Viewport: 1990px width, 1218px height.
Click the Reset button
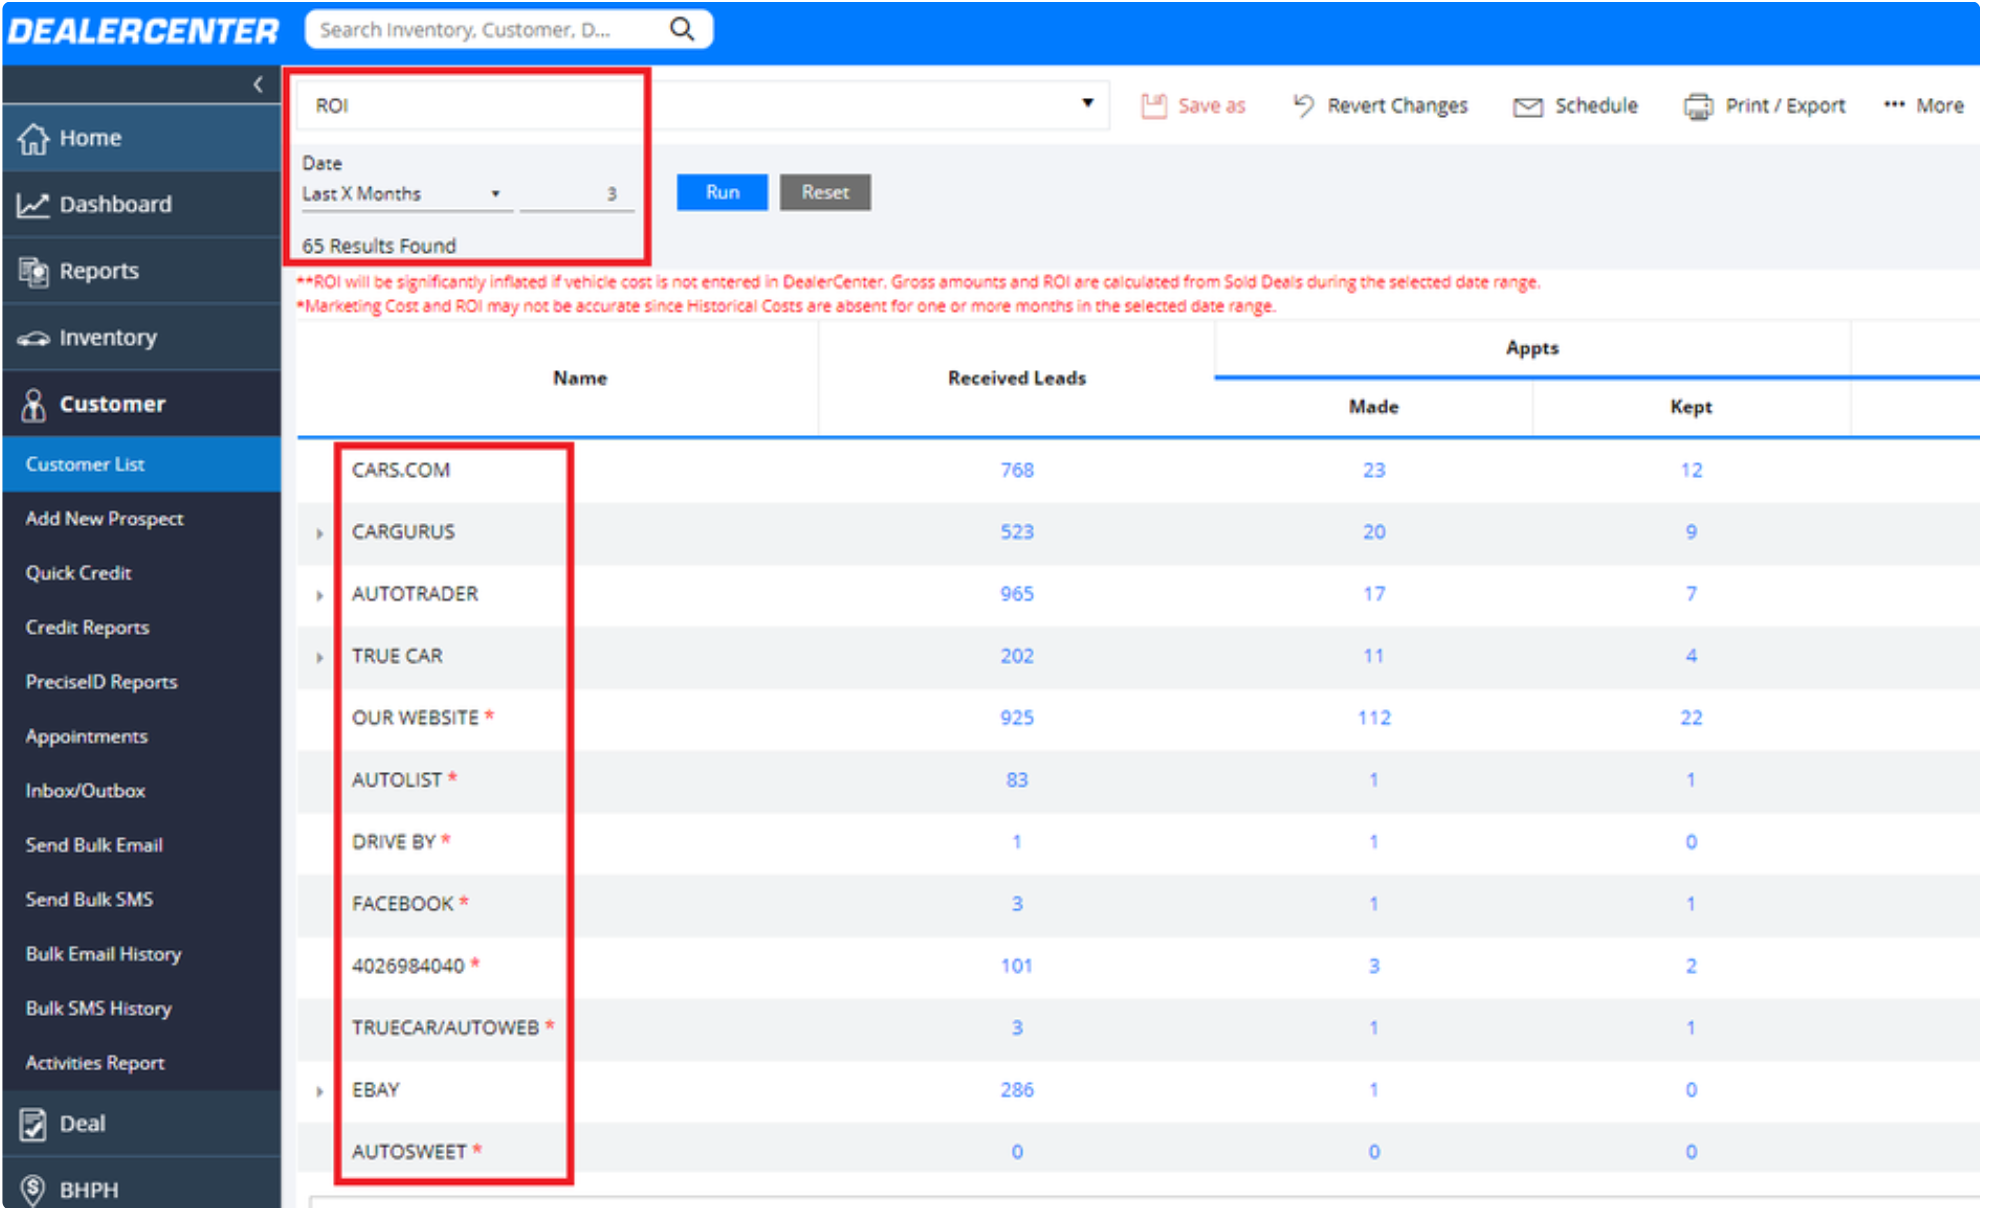coord(825,193)
